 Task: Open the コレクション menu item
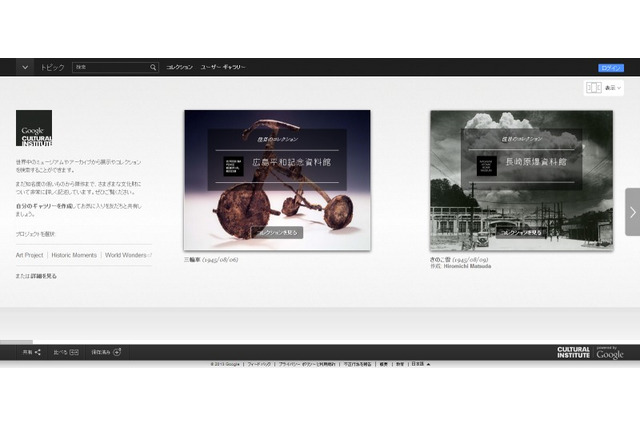(x=179, y=67)
